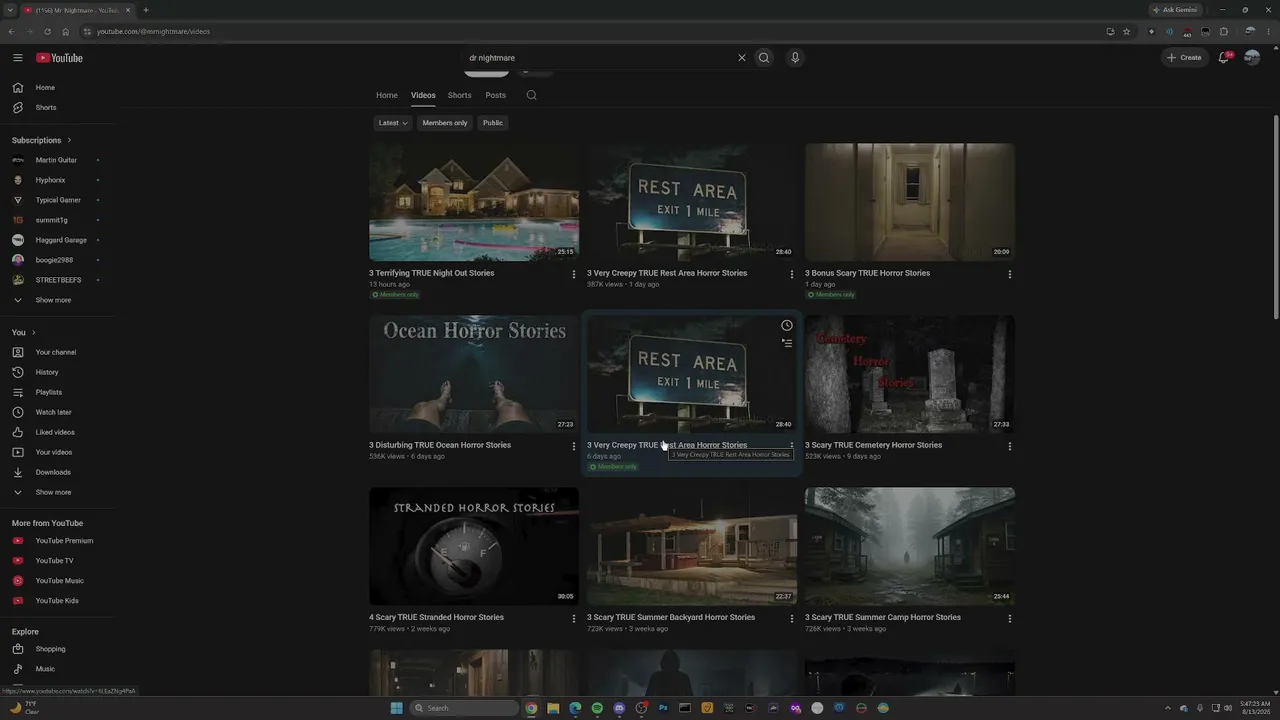This screenshot has width=1280, height=720.
Task: Click the YouTube logo
Action: tap(60, 58)
